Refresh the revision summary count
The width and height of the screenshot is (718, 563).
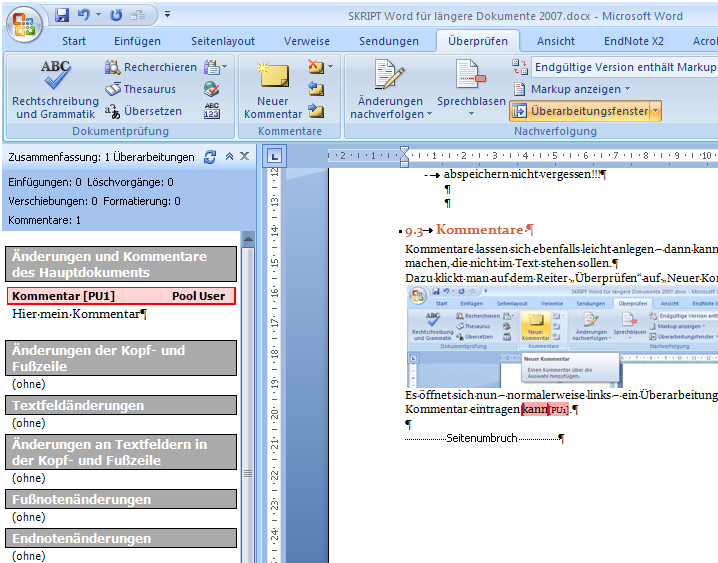(x=210, y=157)
